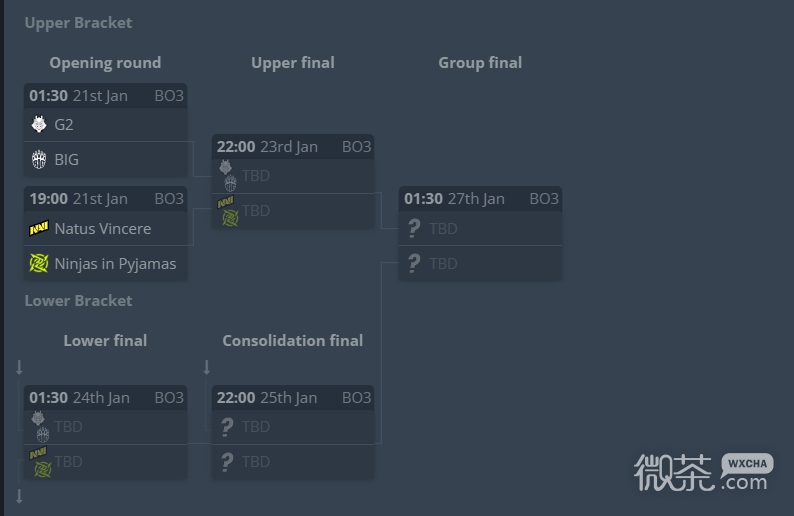Viewport: 794px width, 516px height.
Task: Click the Natus Vincere logo icon
Action: point(39,228)
